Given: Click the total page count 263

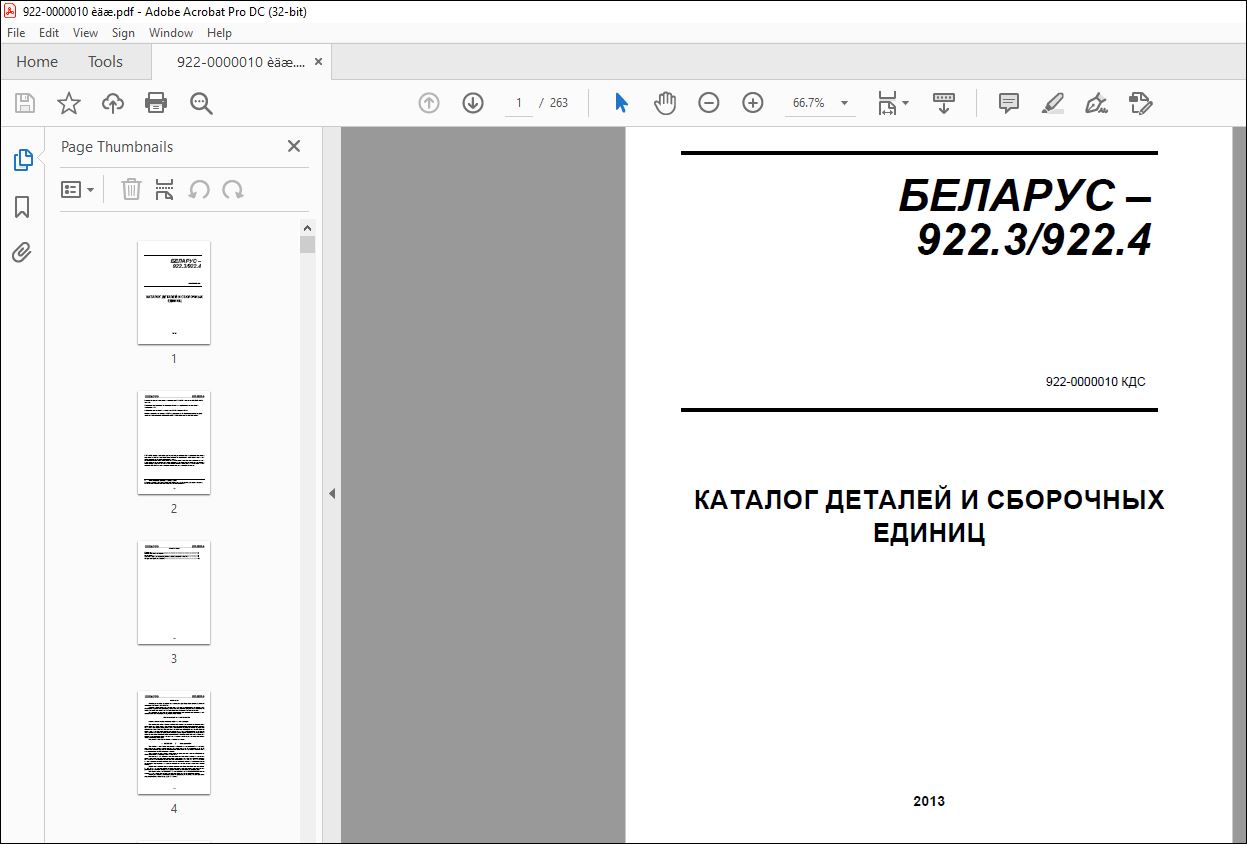Looking at the screenshot, I should pyautogui.click(x=559, y=103).
